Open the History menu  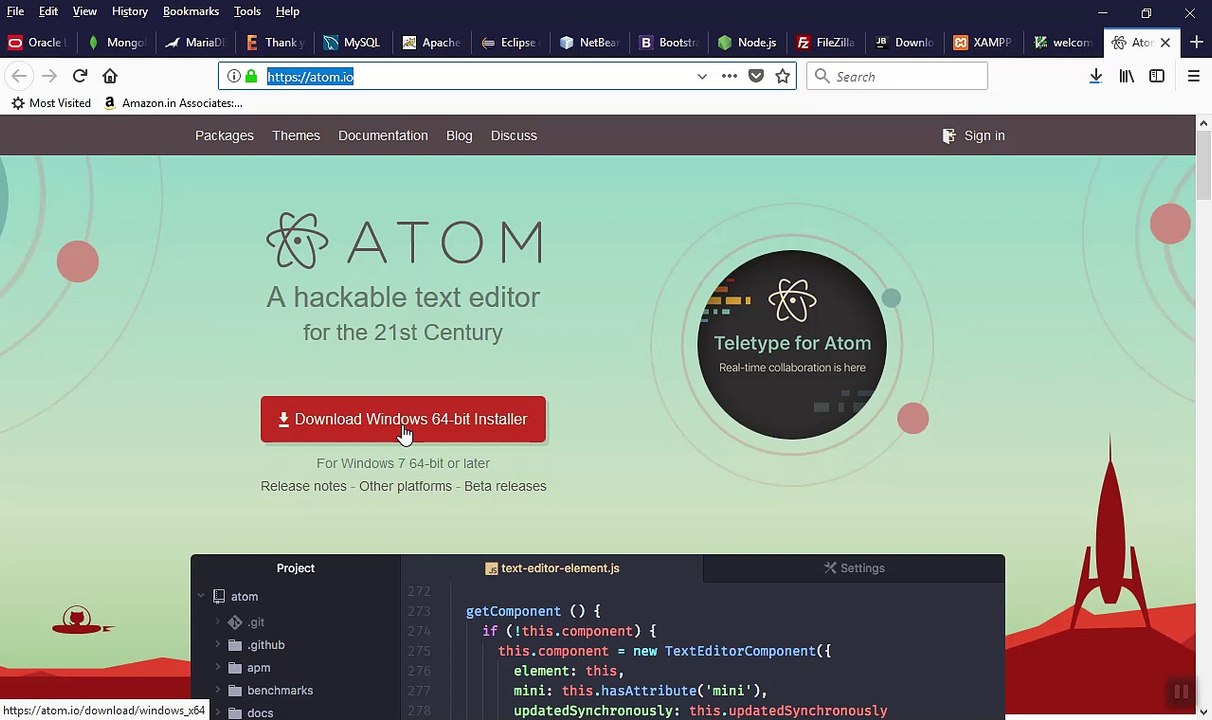(129, 11)
